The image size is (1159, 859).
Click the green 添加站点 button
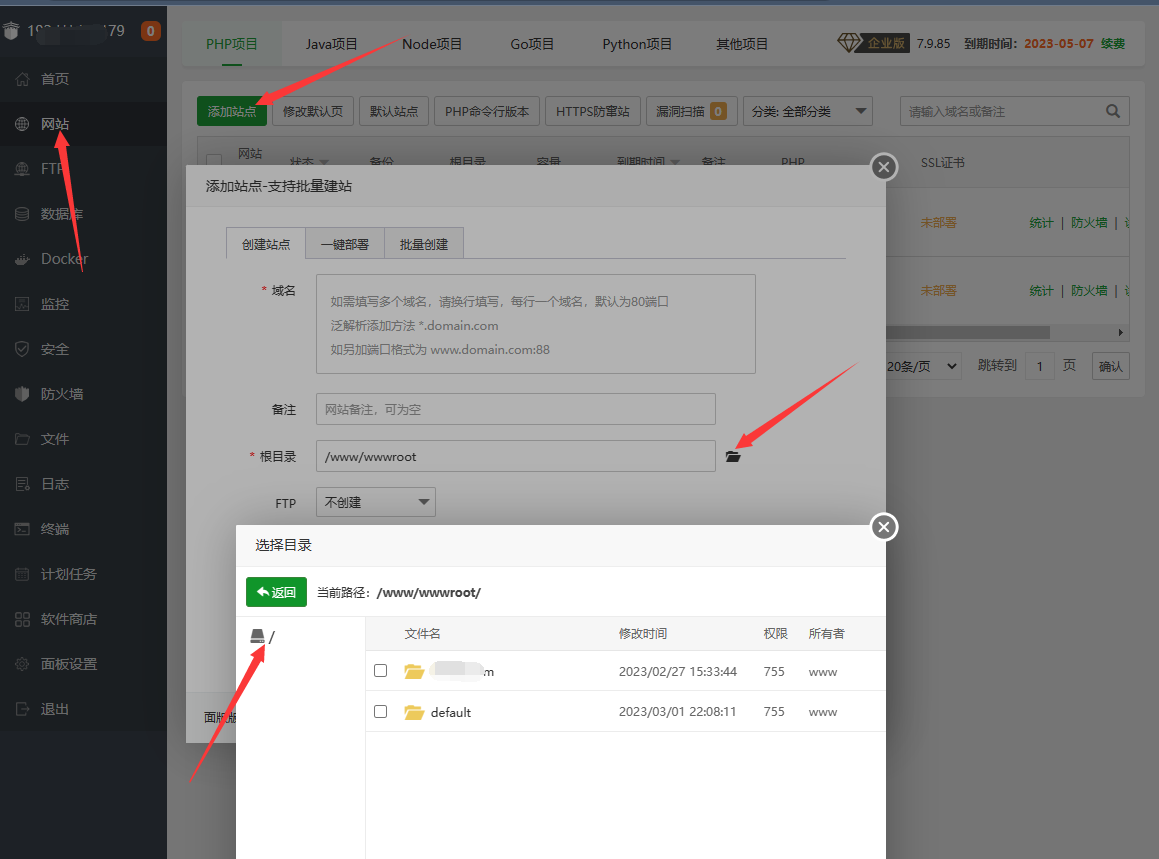coord(231,112)
